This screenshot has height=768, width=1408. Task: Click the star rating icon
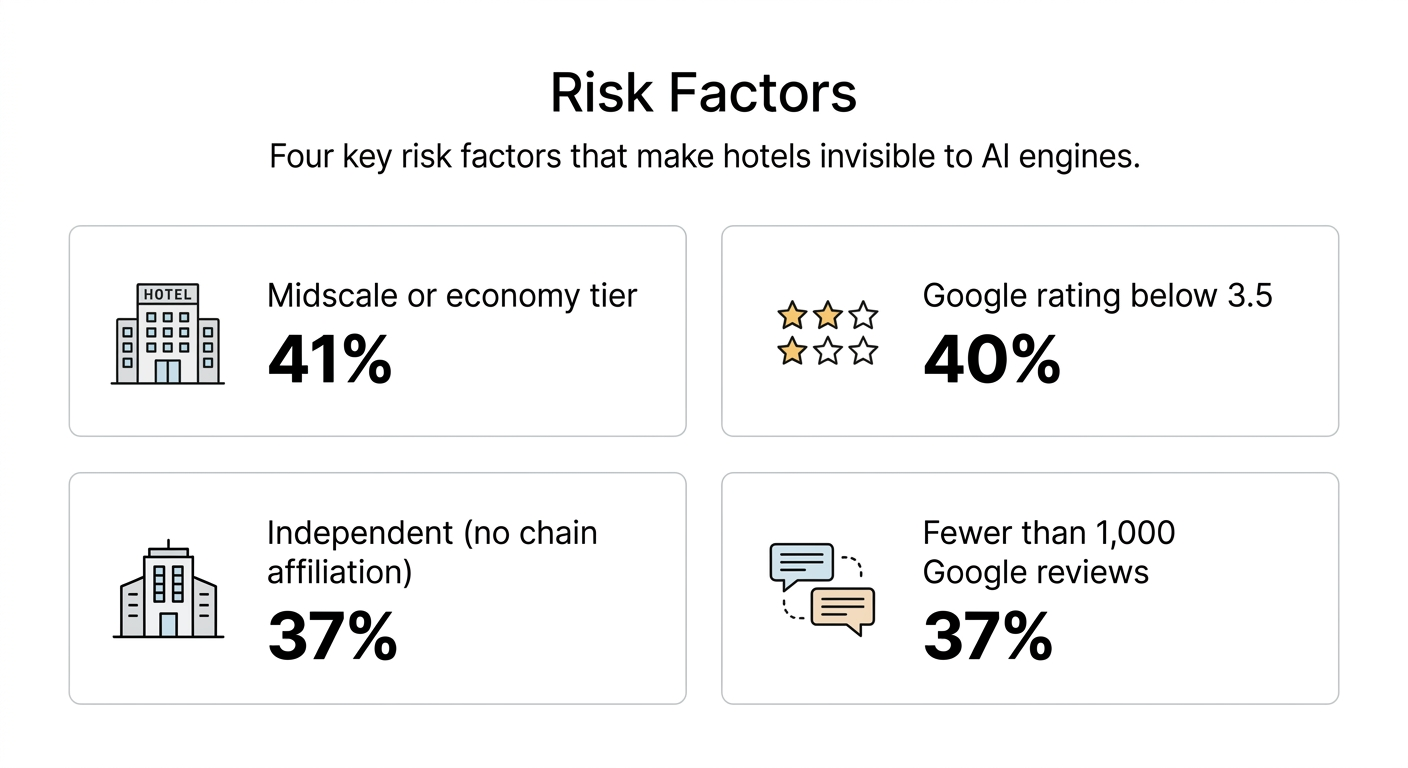827,334
